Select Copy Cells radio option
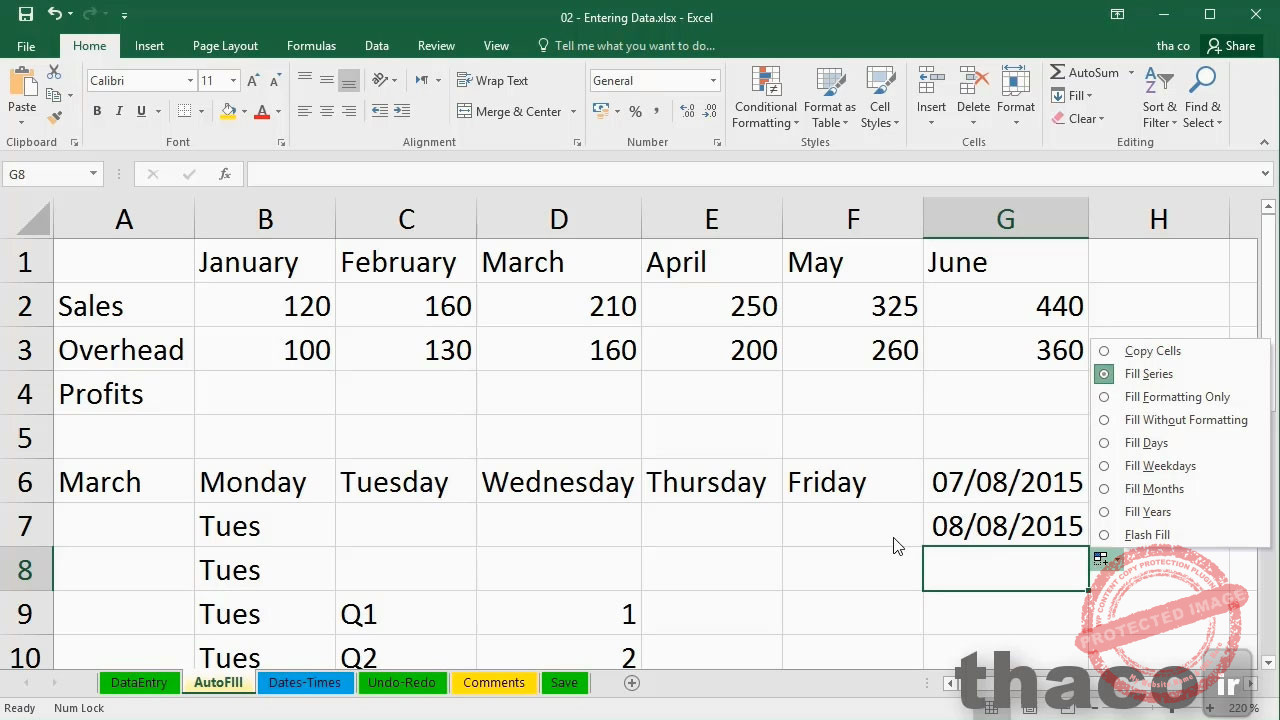Image resolution: width=1280 pixels, height=720 pixels. [1104, 351]
